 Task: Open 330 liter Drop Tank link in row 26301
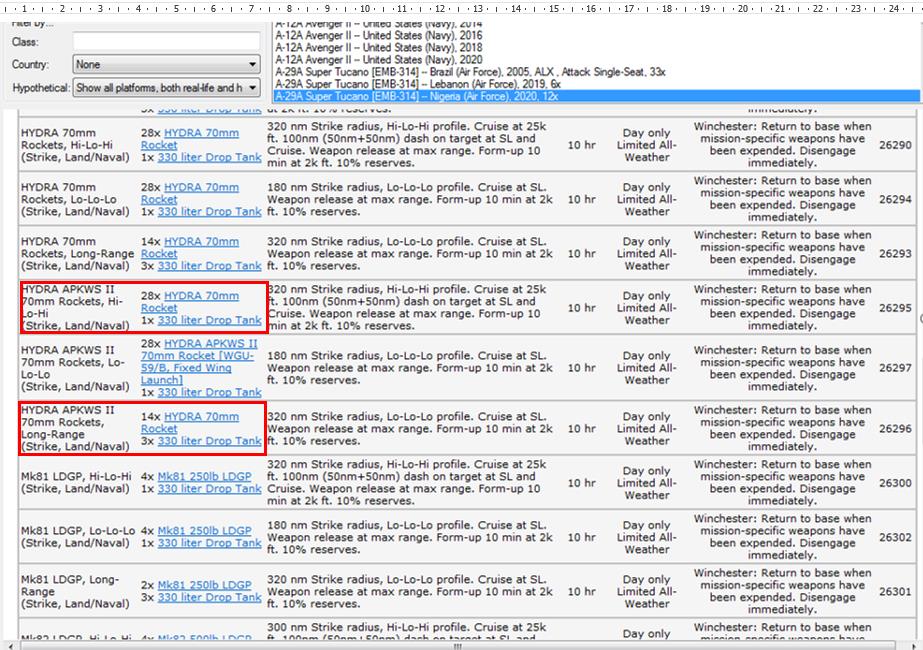tap(210, 597)
